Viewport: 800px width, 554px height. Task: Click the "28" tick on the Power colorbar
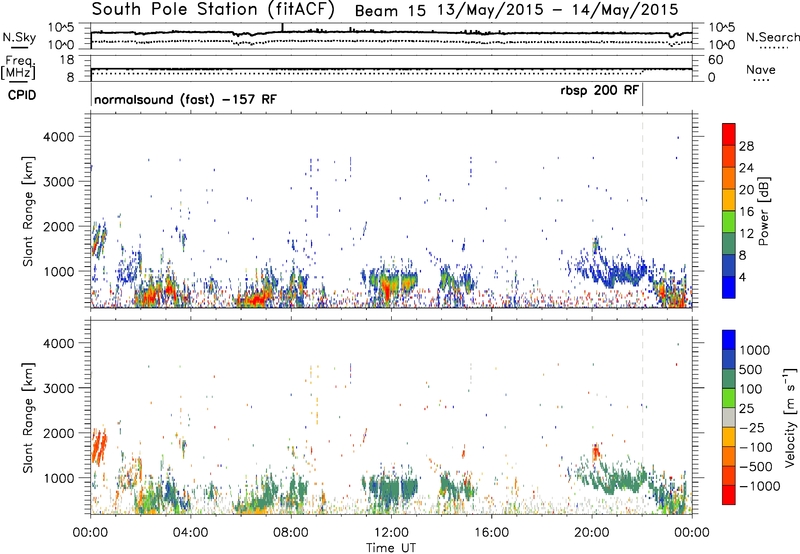(746, 146)
